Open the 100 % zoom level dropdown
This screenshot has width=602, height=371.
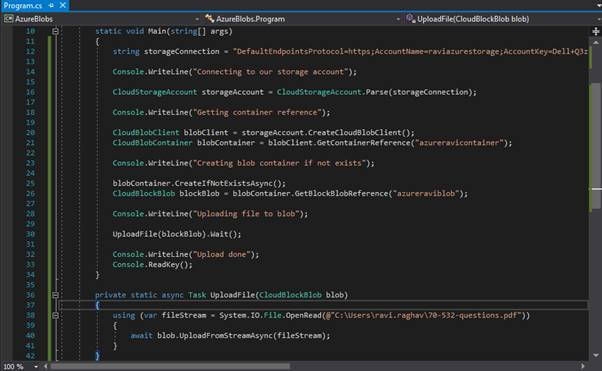click(x=35, y=366)
